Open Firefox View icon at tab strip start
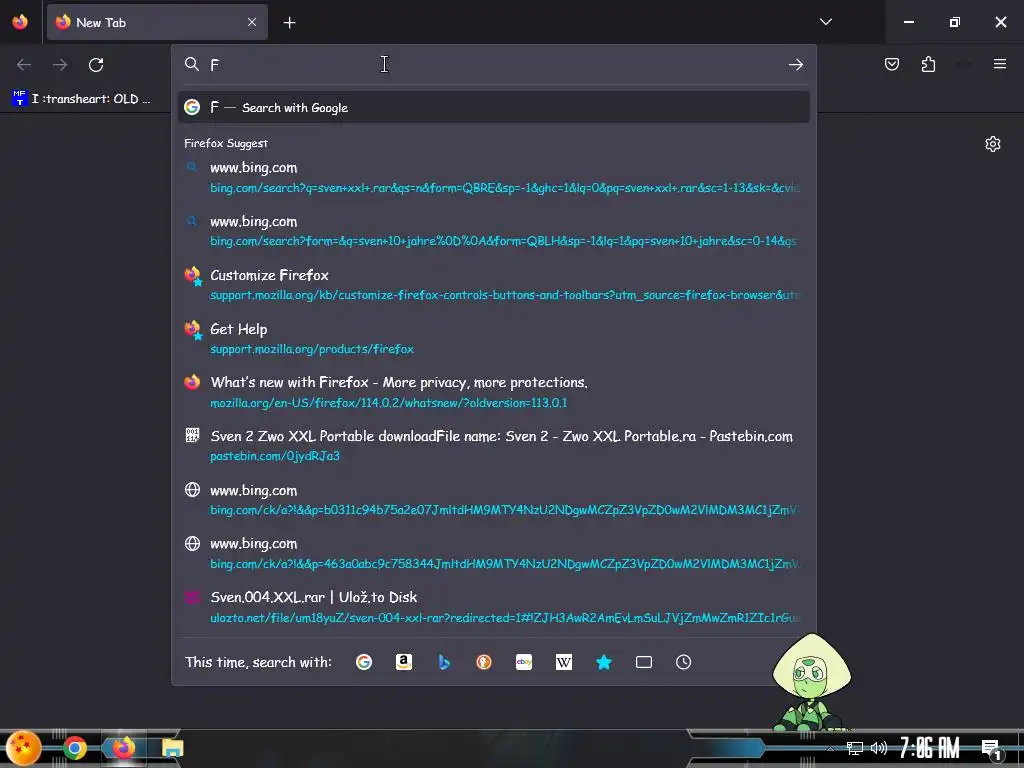 coord(20,22)
